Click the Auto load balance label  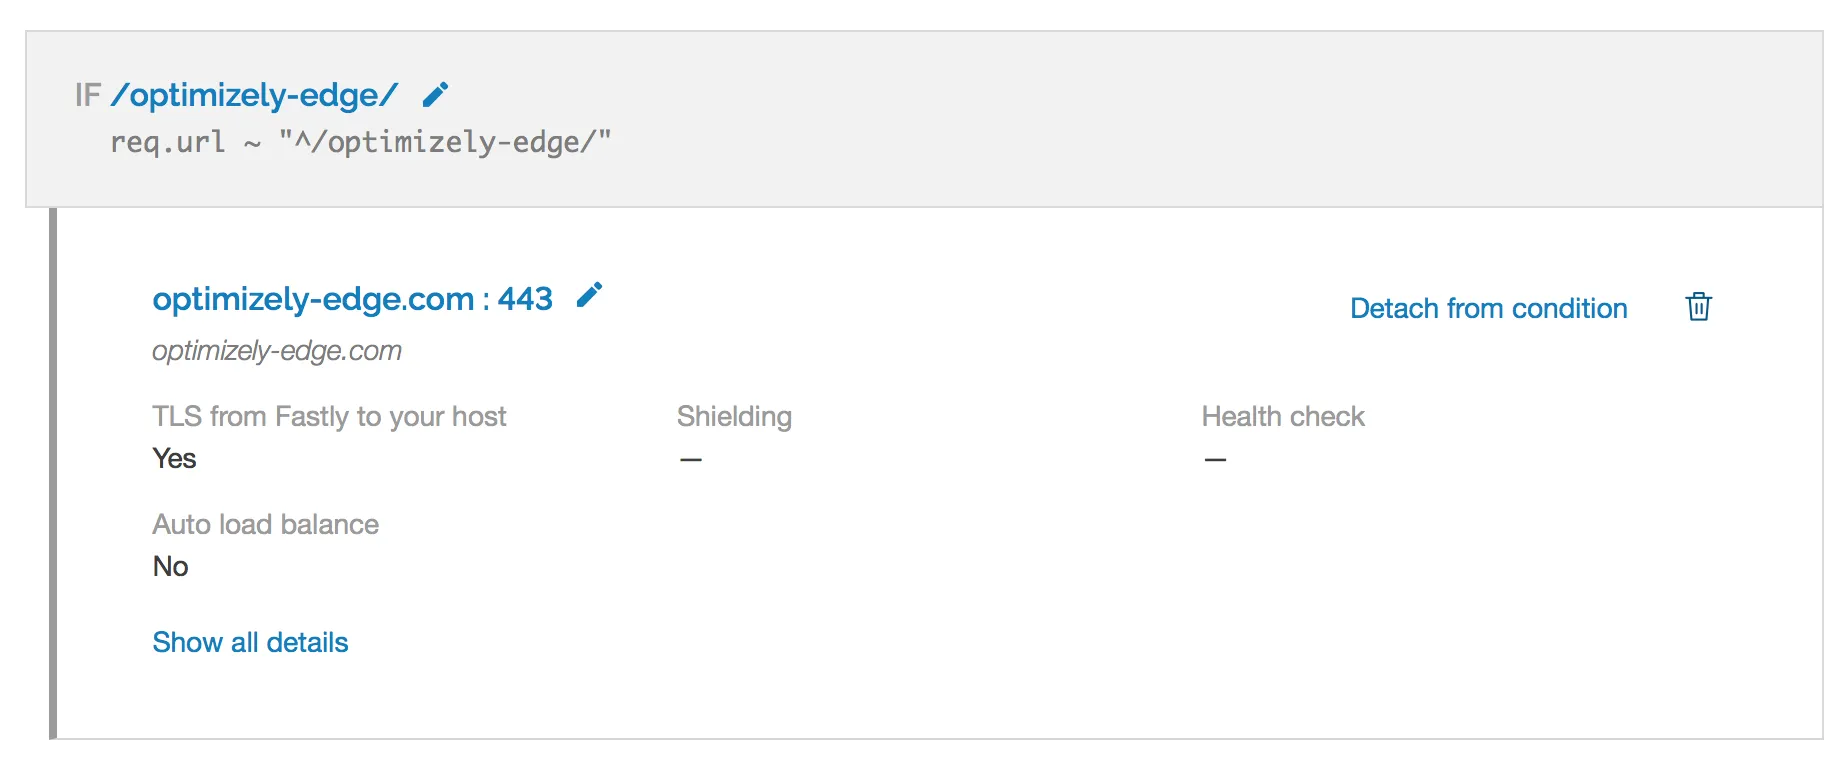[265, 524]
